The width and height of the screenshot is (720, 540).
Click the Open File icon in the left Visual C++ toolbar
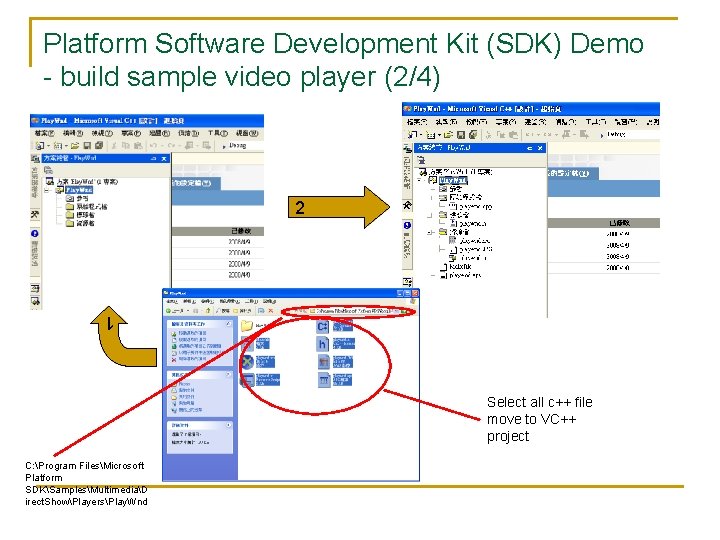pyautogui.click(x=74, y=146)
